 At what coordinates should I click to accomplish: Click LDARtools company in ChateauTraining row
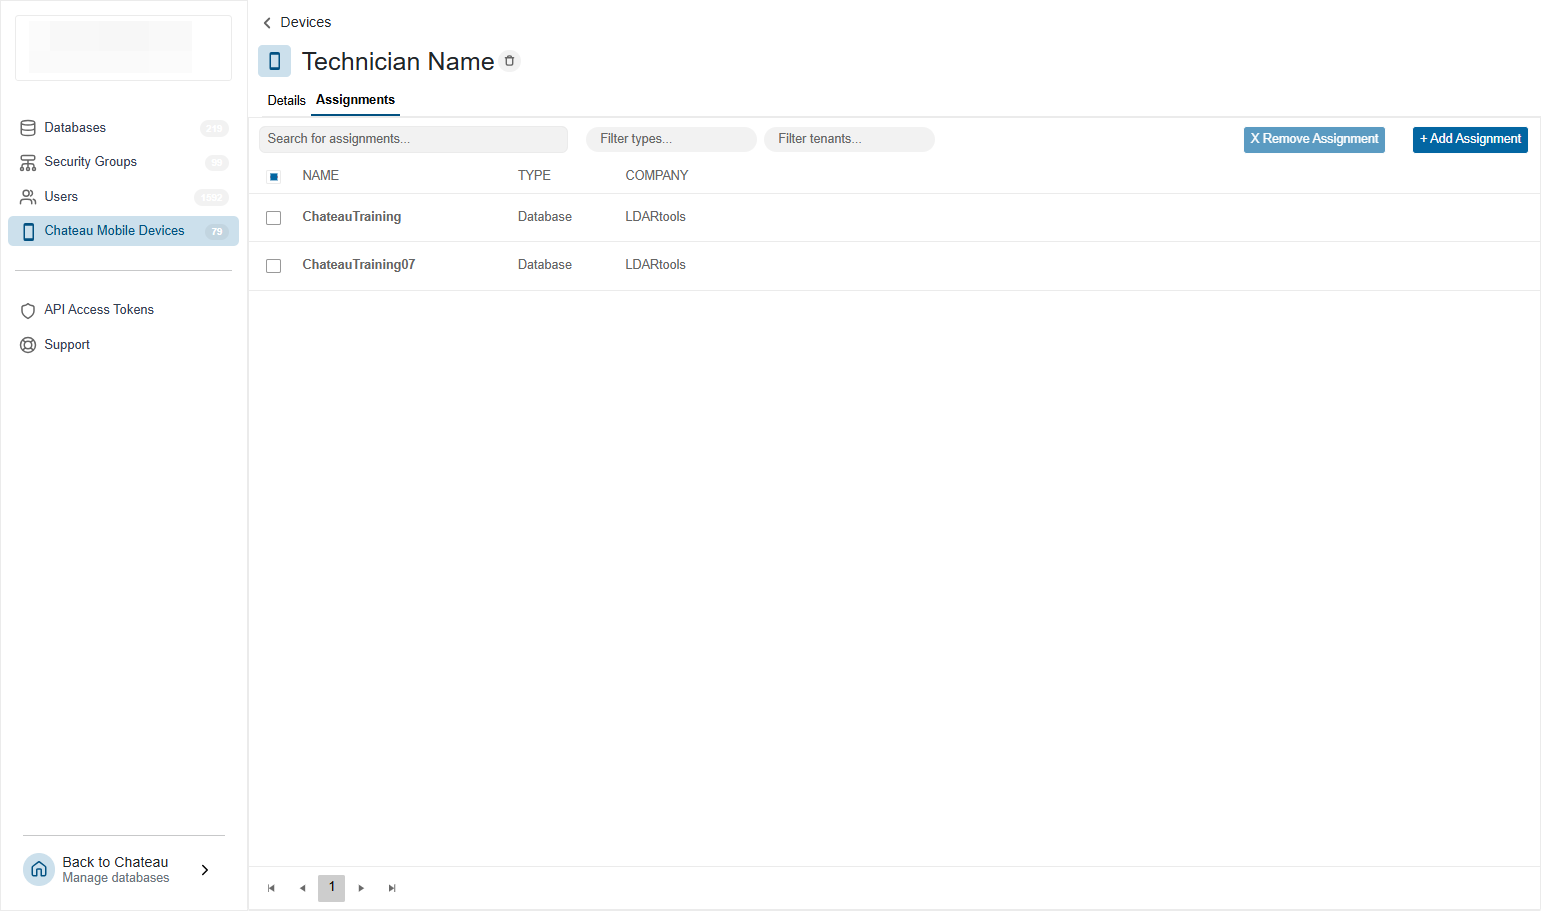point(656,217)
